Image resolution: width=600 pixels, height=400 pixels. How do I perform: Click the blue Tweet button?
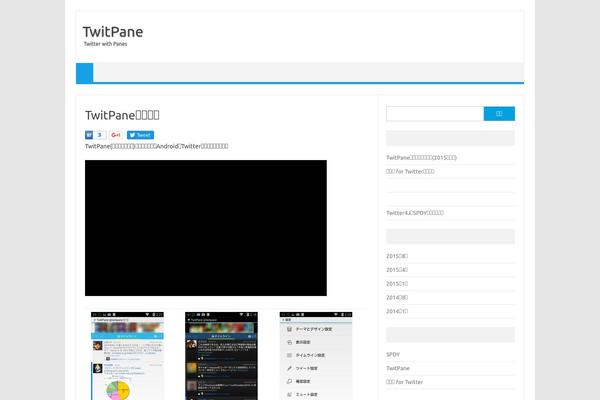(140, 135)
